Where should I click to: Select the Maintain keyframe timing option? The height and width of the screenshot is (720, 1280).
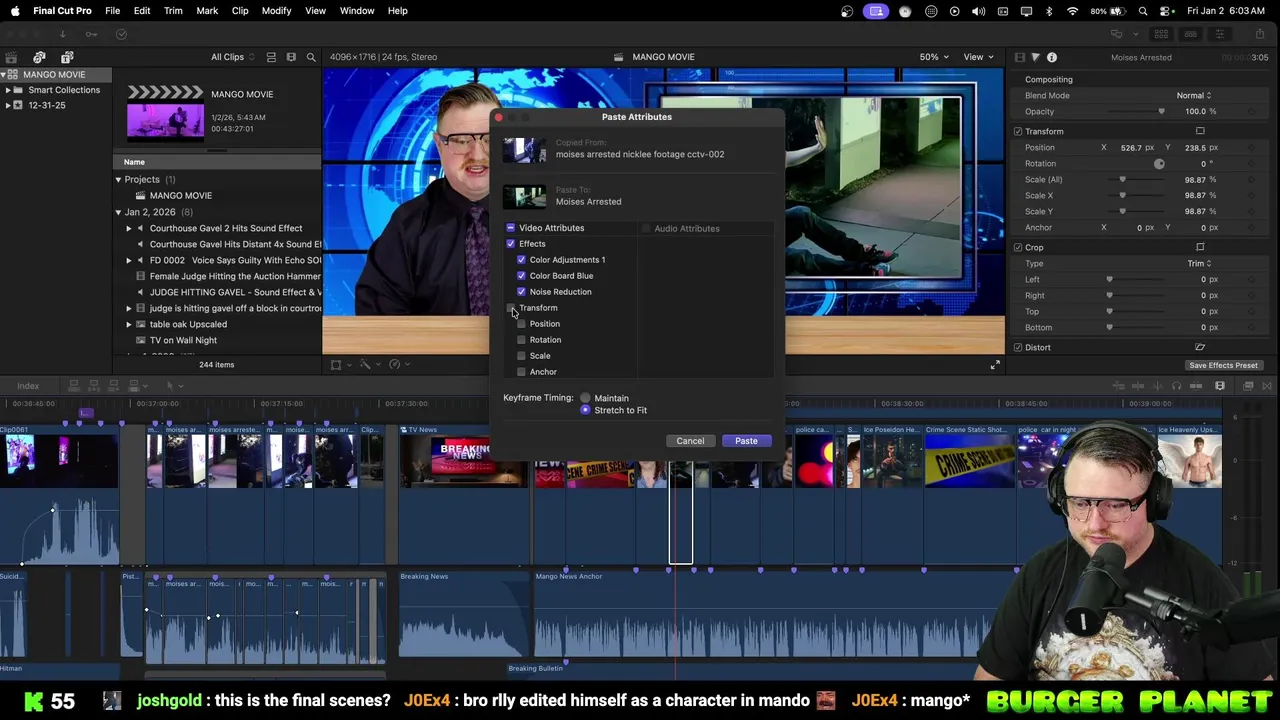coord(585,398)
